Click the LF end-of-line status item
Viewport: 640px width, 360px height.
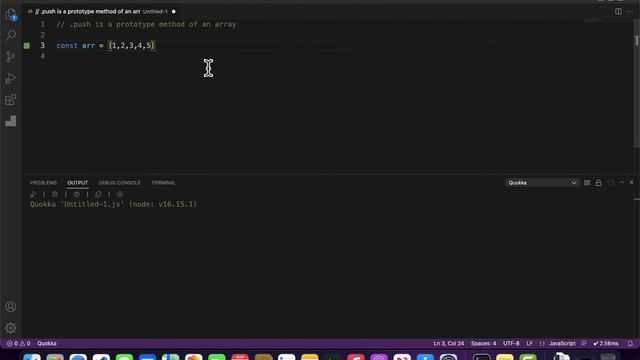529,344
